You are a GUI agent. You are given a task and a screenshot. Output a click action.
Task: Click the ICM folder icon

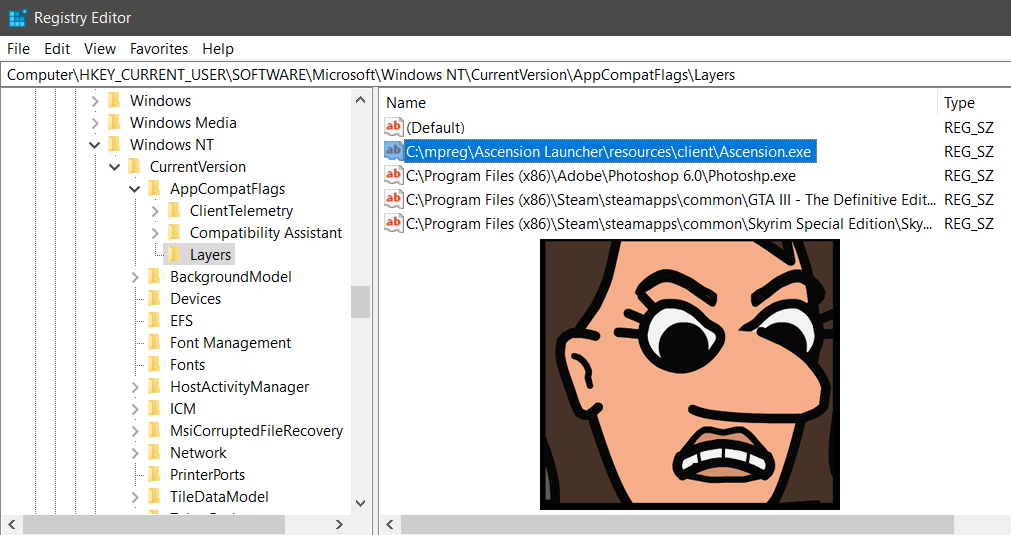click(x=154, y=408)
